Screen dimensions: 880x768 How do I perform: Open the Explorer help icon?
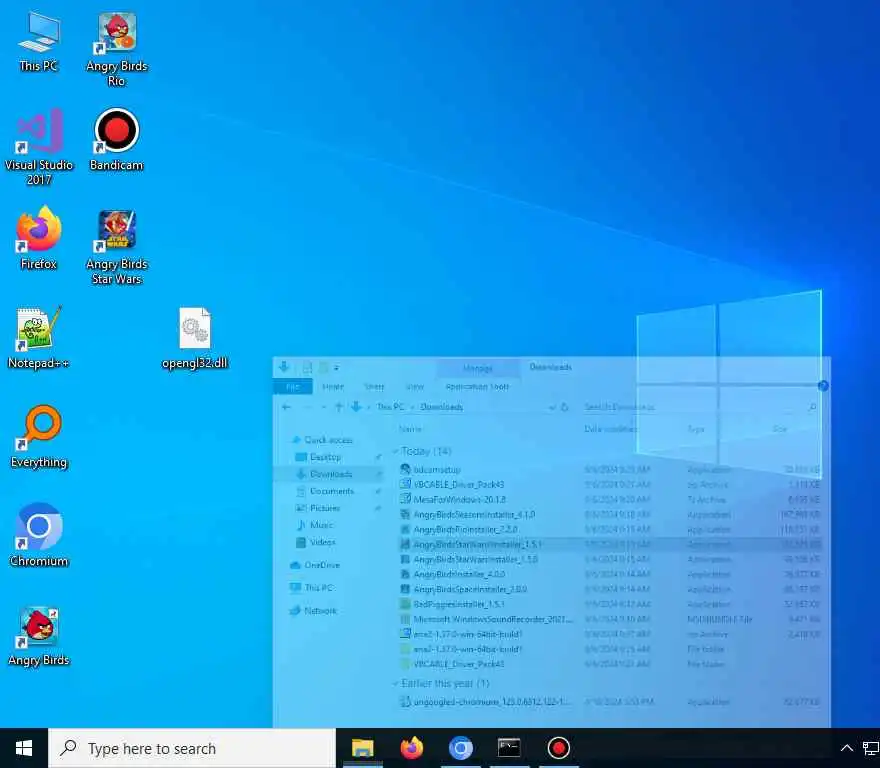[x=823, y=386]
